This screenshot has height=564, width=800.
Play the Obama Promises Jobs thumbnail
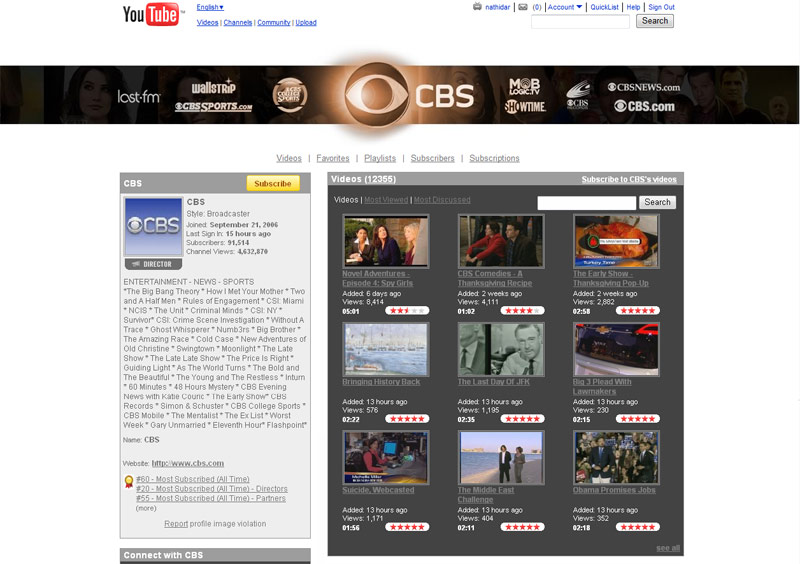click(x=616, y=457)
